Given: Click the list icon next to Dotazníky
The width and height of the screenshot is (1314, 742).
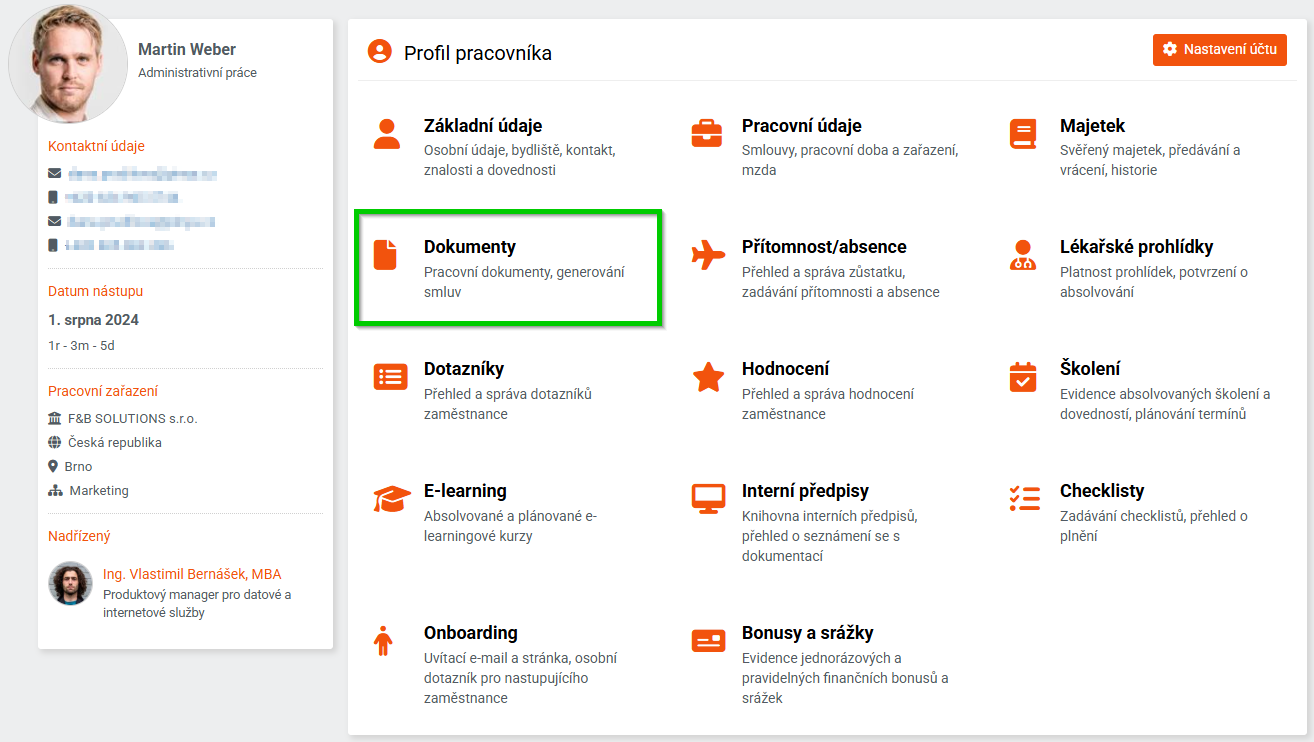Looking at the screenshot, I should pos(390,377).
